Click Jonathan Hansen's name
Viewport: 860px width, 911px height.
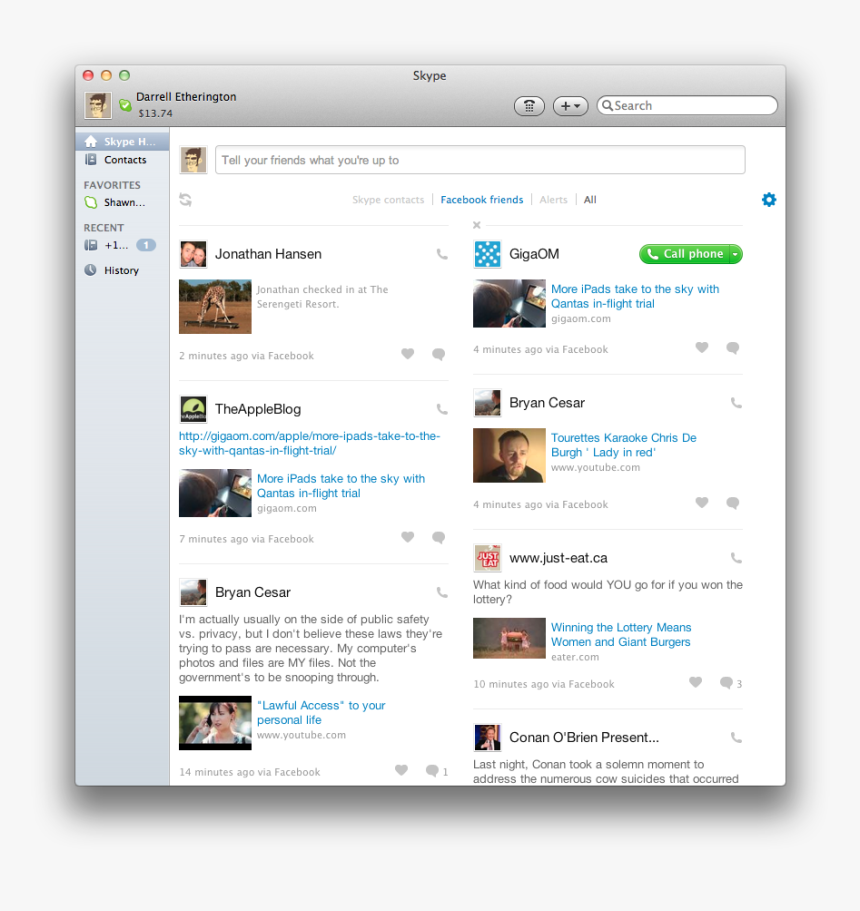click(x=268, y=254)
